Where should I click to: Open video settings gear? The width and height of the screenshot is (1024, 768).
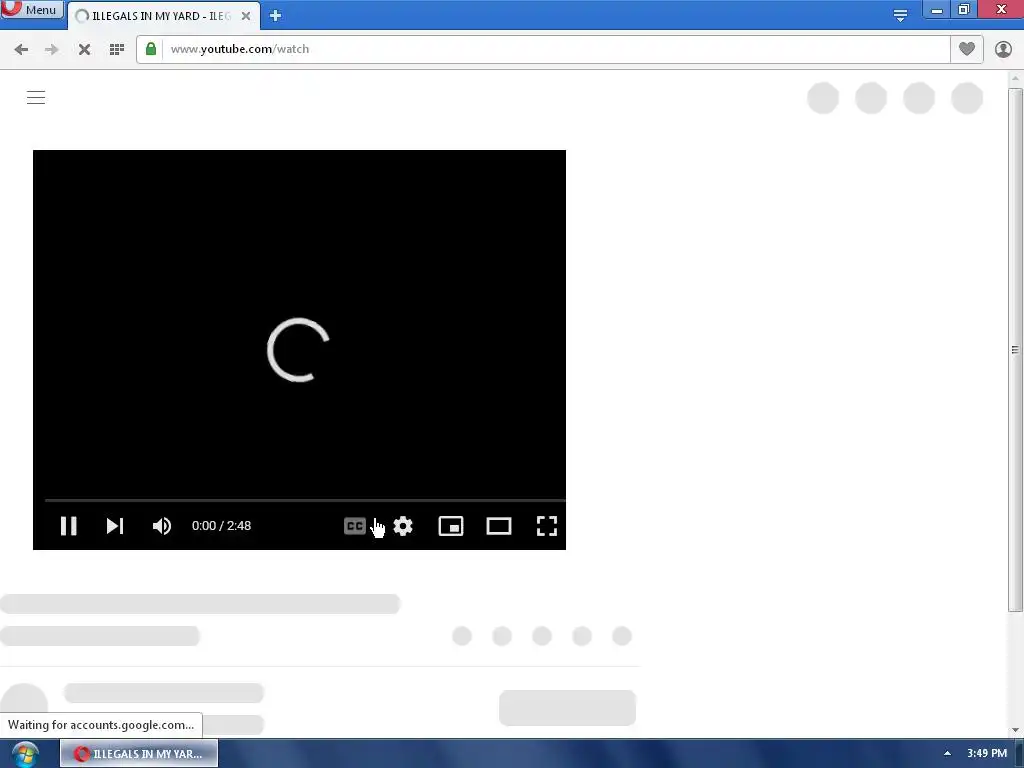[x=403, y=526]
